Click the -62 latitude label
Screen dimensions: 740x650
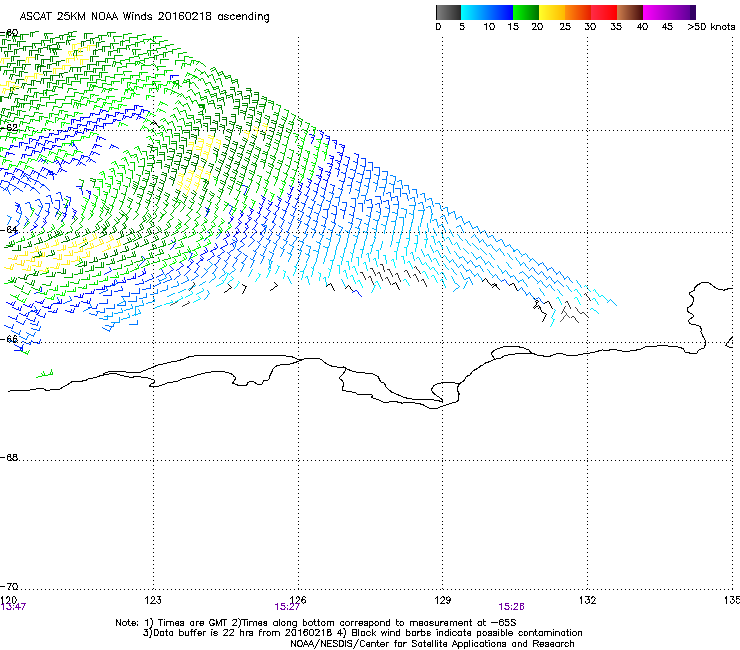pyautogui.click(x=9, y=127)
